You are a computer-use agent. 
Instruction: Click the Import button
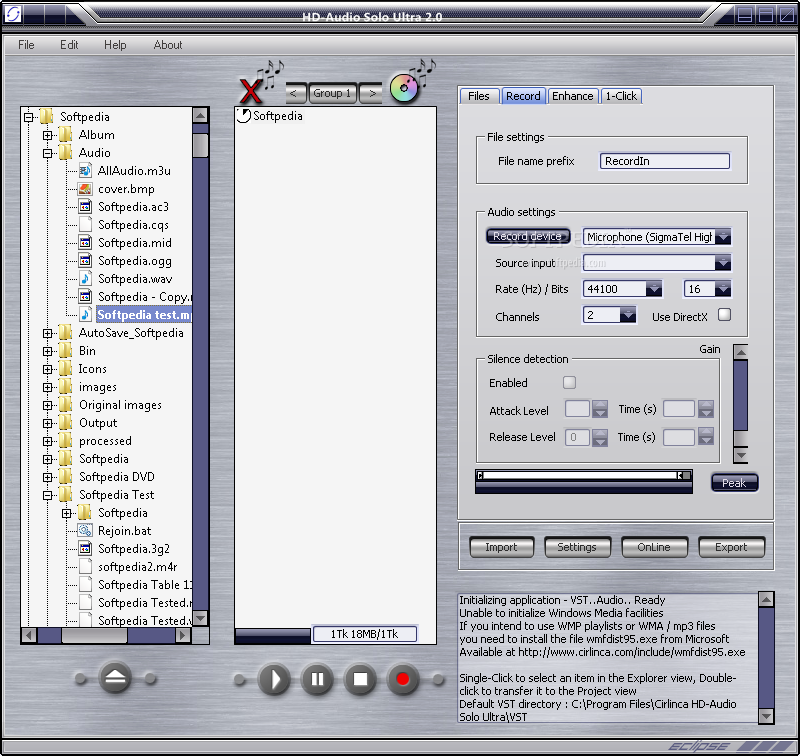[x=501, y=547]
